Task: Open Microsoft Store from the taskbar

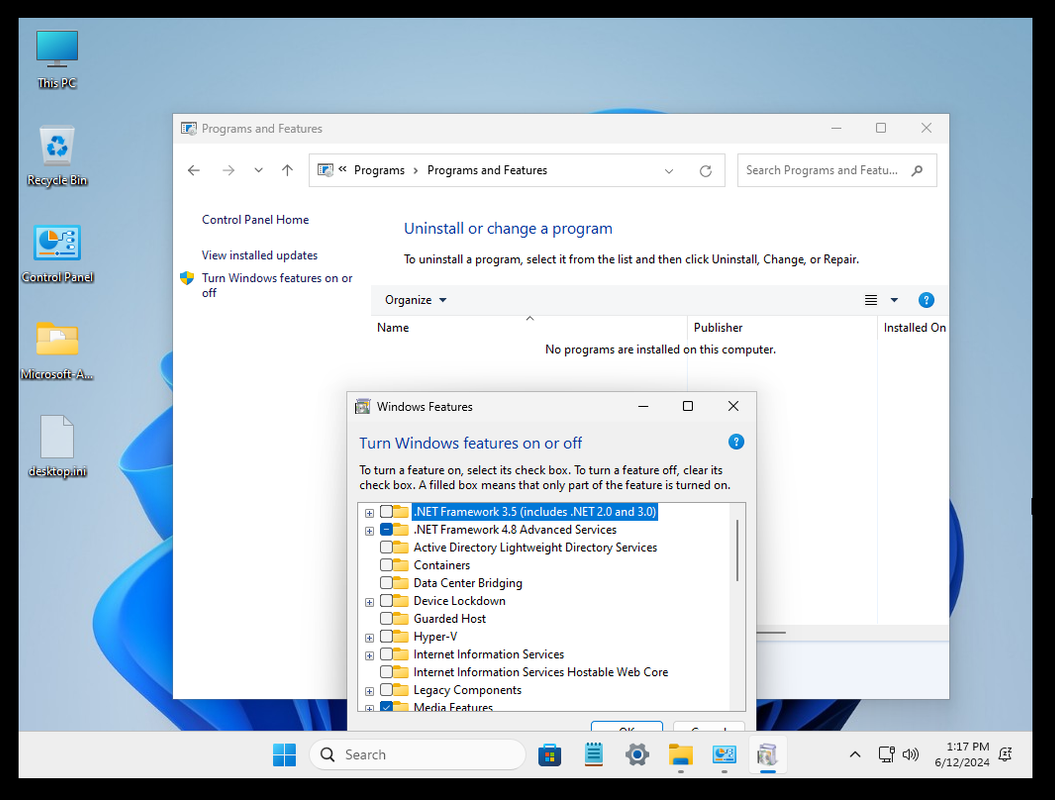Action: 550,755
